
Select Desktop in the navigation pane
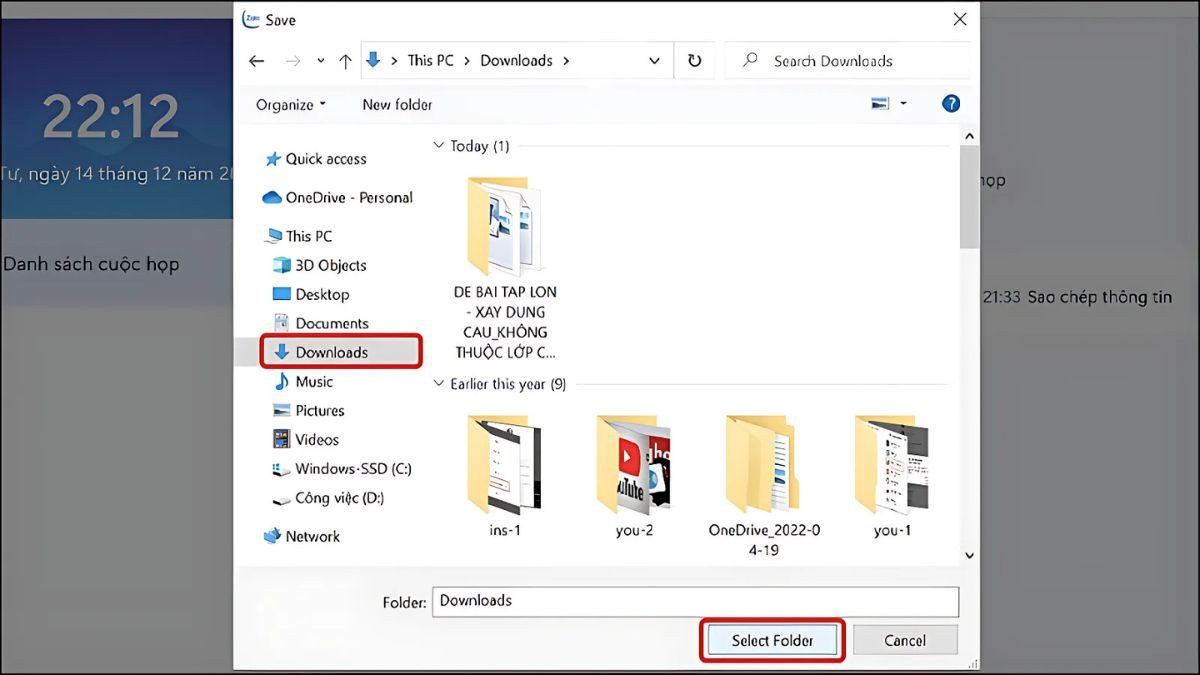pos(322,295)
